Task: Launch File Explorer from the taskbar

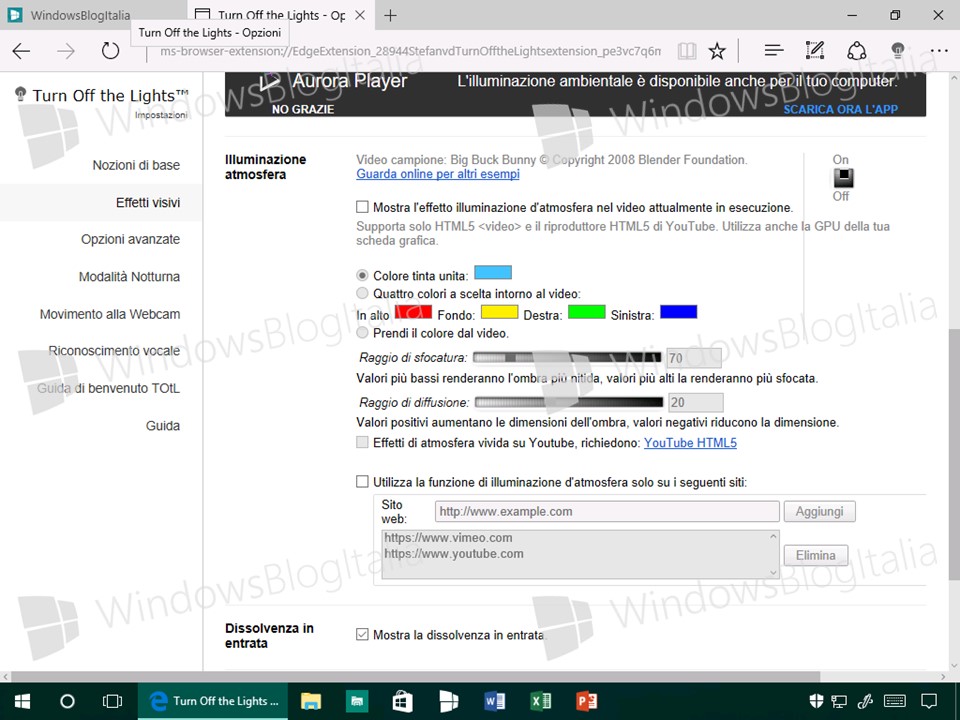Action: tap(311, 701)
